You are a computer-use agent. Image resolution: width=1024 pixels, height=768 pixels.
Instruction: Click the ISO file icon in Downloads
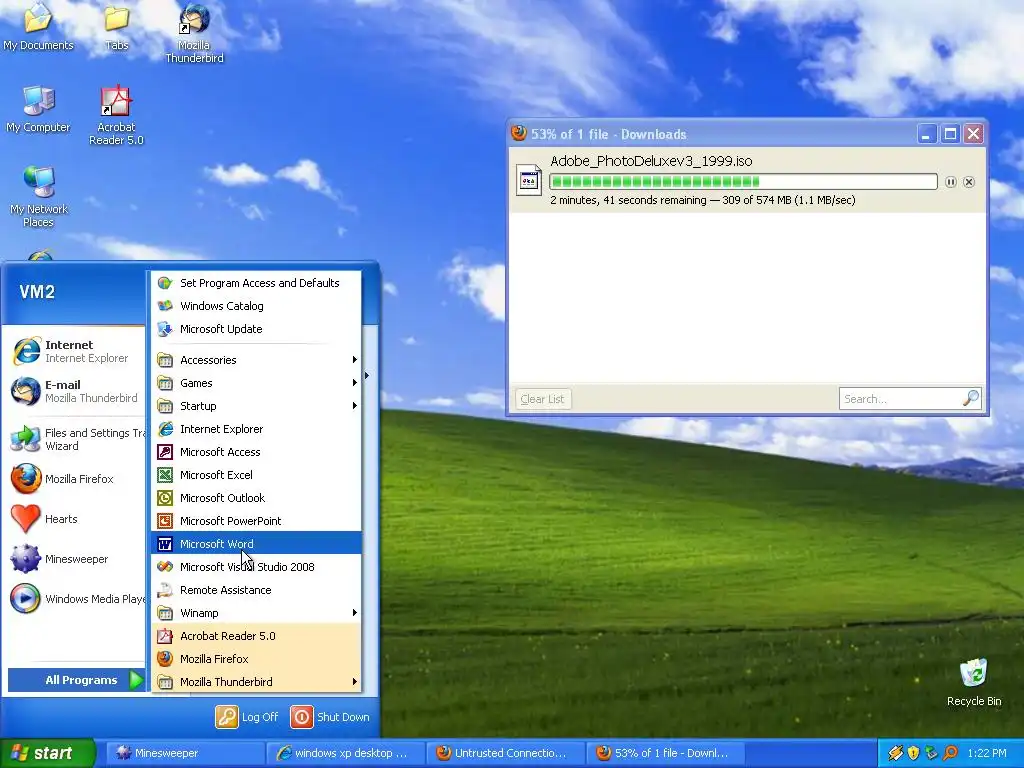pos(528,180)
